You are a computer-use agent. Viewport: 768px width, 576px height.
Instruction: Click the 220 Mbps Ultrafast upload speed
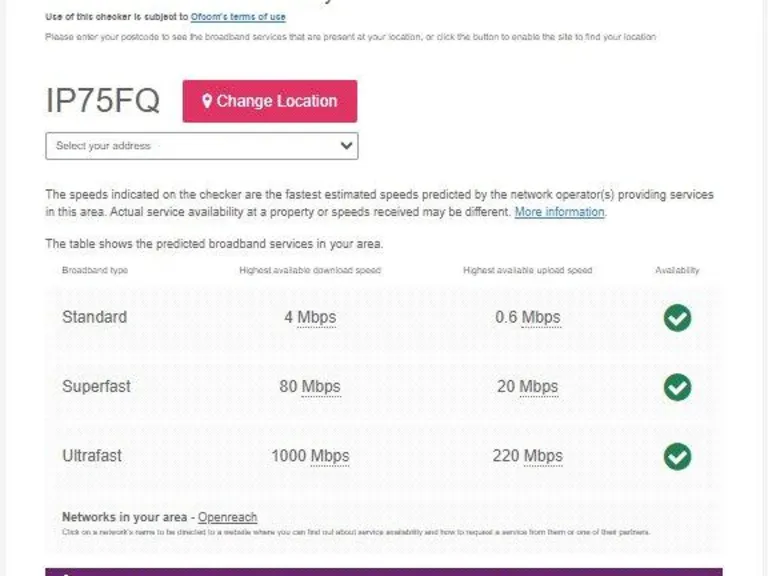(x=527, y=456)
